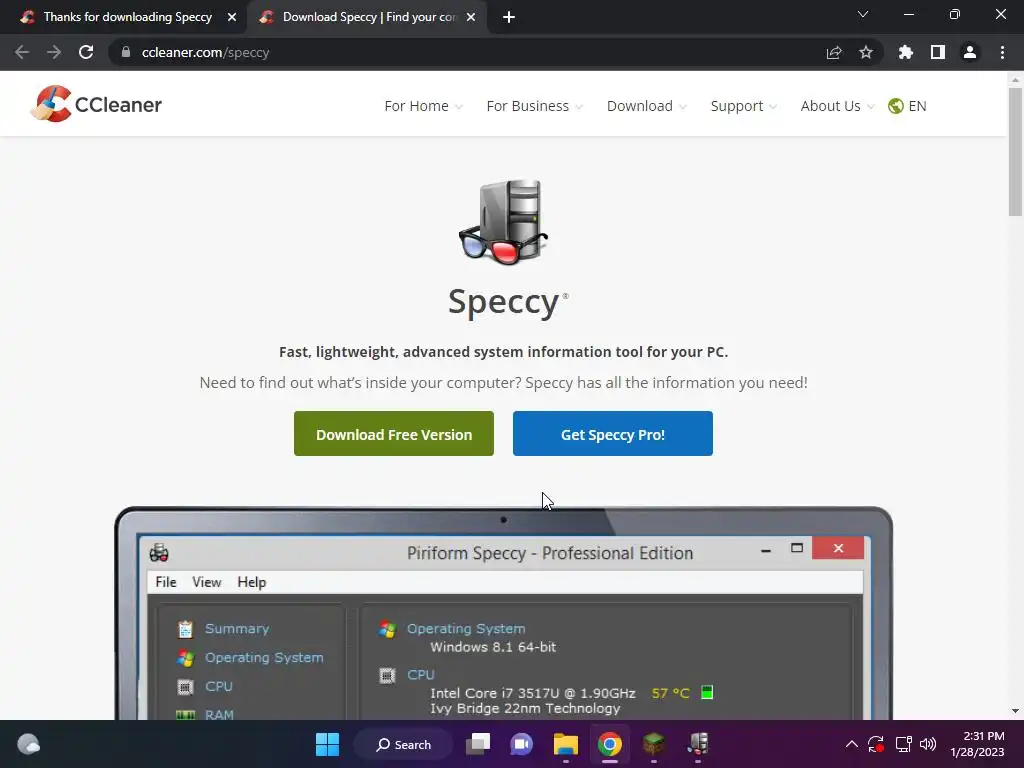Click the taskbar Search box
The image size is (1024, 768).
pyautogui.click(x=403, y=744)
